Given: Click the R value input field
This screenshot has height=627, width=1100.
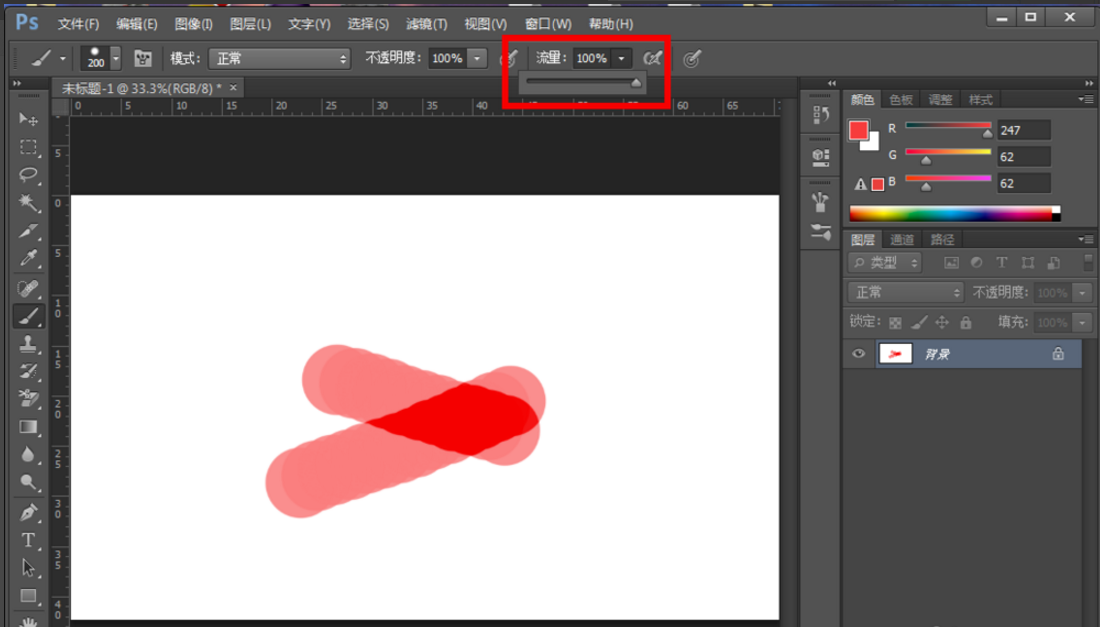Looking at the screenshot, I should [1023, 130].
